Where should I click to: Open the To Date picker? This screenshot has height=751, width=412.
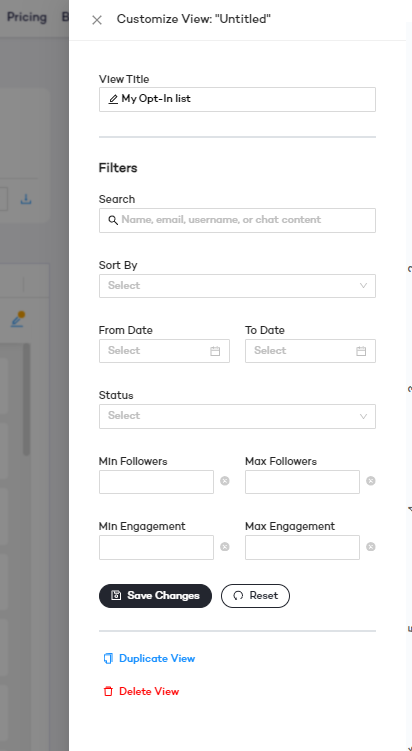(x=310, y=351)
